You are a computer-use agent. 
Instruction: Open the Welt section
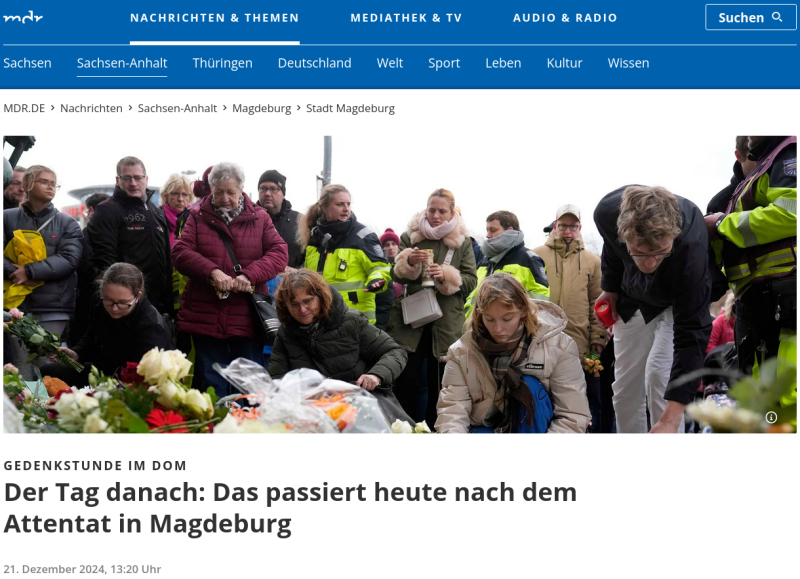pos(390,63)
